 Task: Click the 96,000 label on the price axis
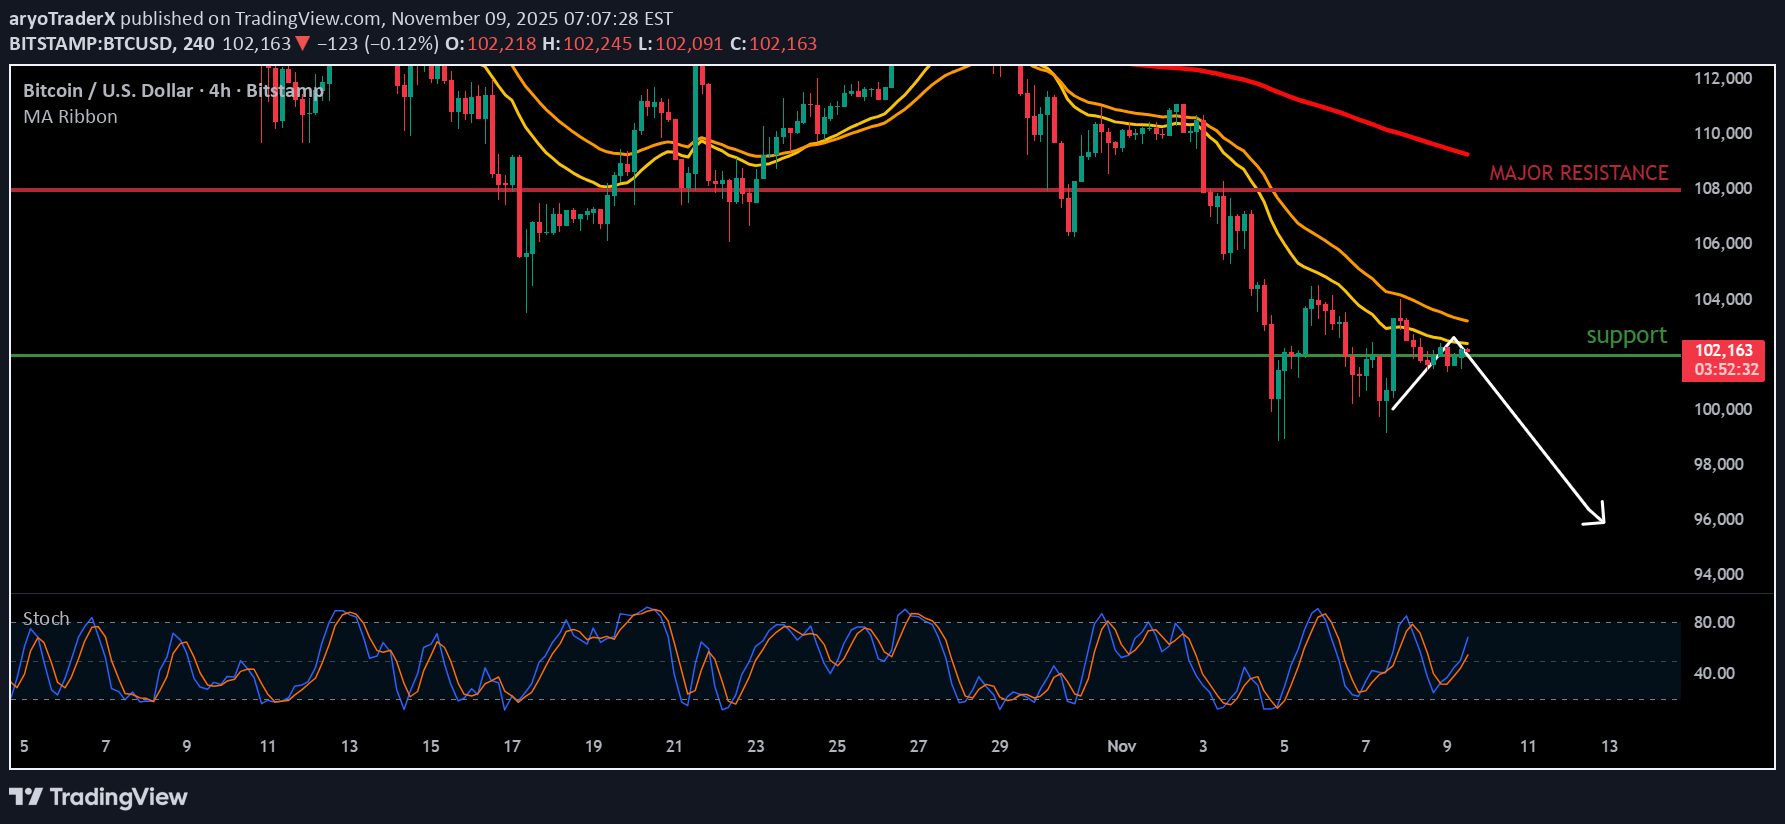click(x=1718, y=519)
